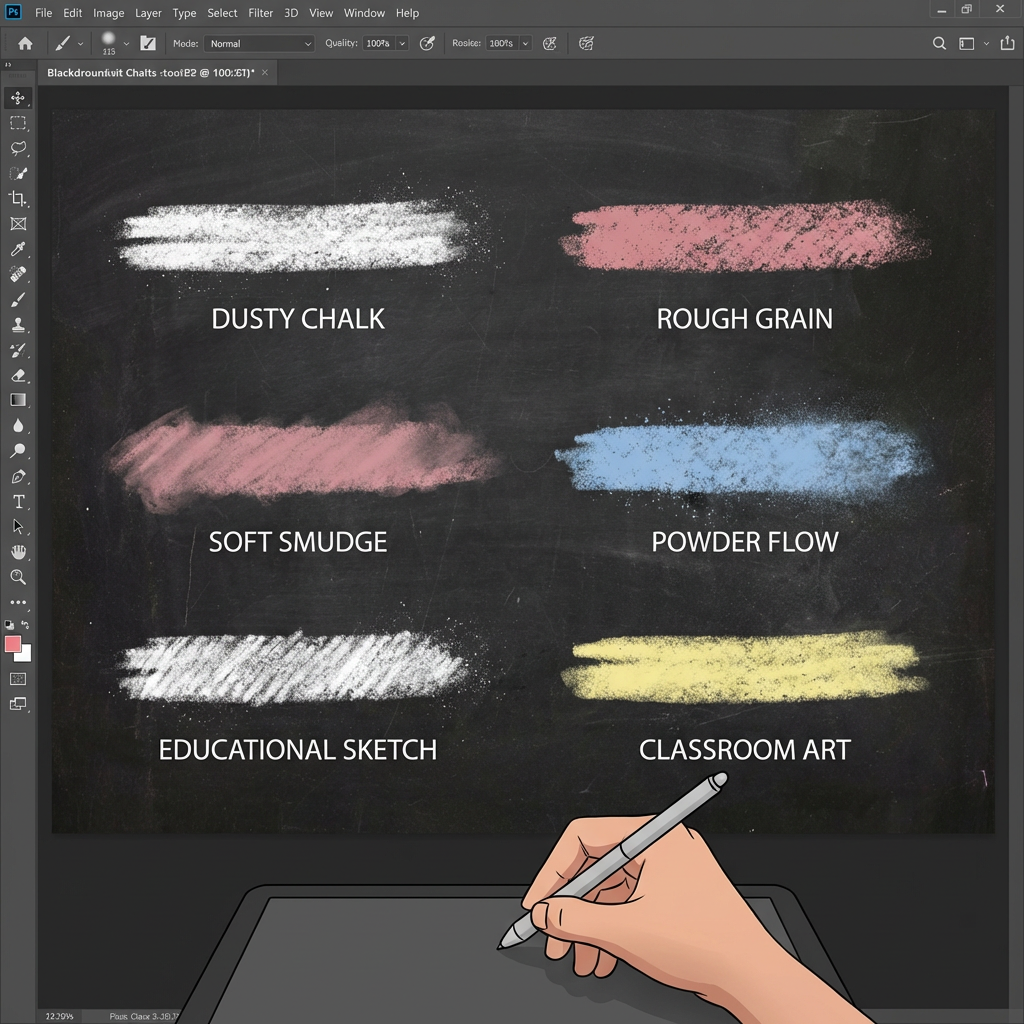Open the Filter menu
This screenshot has width=1024, height=1024.
pos(260,13)
